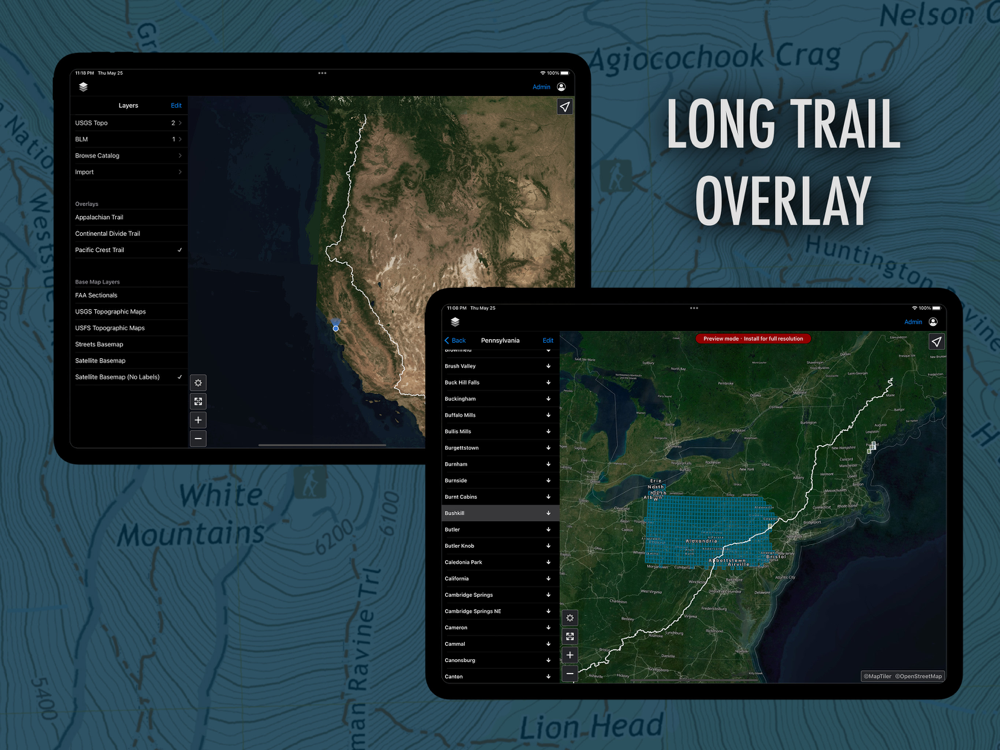Download the Burnside quad
Image resolution: width=1000 pixels, height=750 pixels.
click(x=548, y=480)
